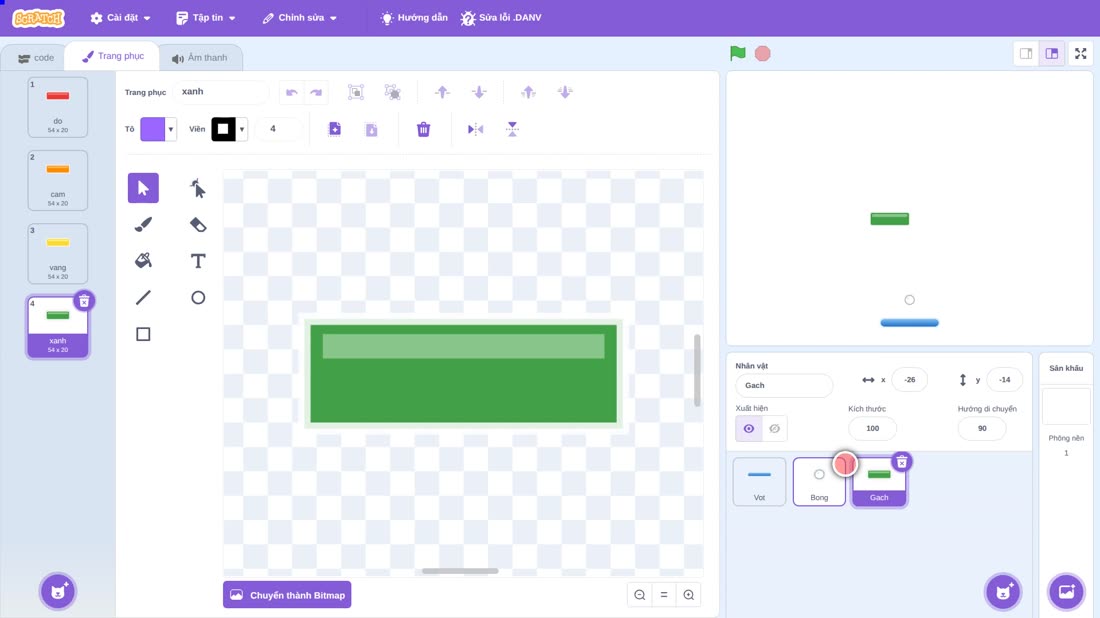Viewport: 1100px width, 618px height.
Task: Select the Circle tool
Action: click(198, 297)
